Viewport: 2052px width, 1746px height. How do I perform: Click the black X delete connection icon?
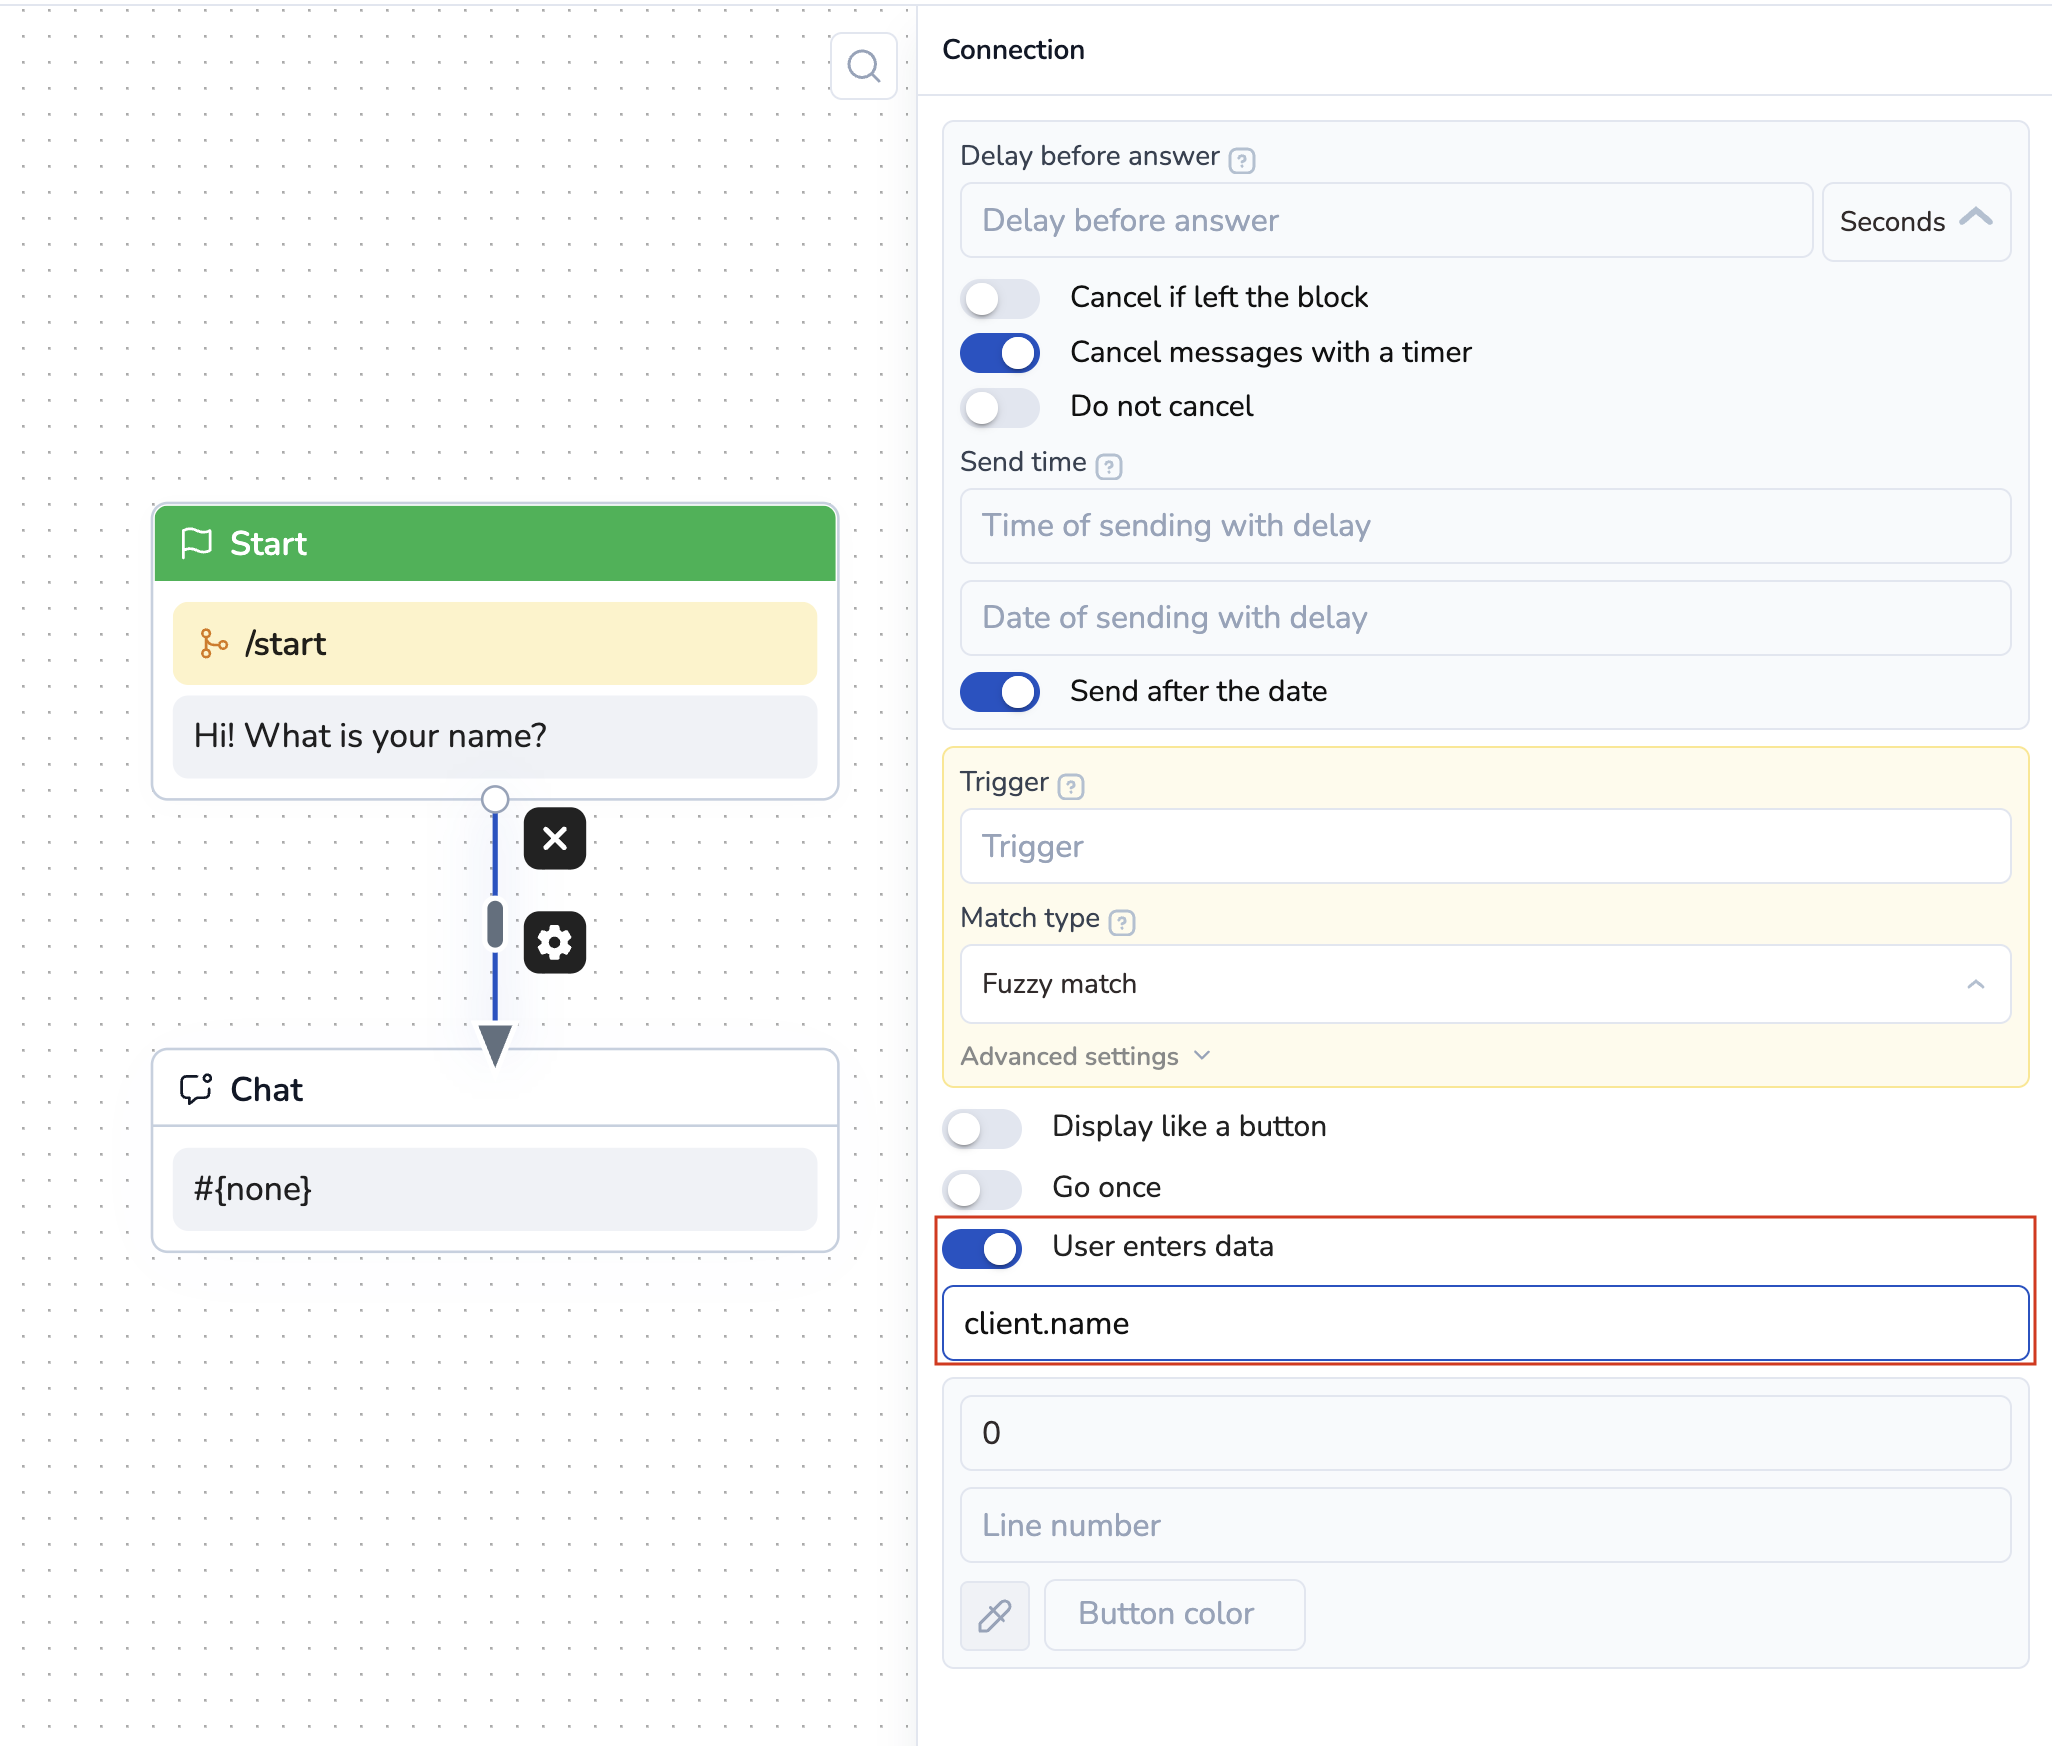(x=555, y=838)
